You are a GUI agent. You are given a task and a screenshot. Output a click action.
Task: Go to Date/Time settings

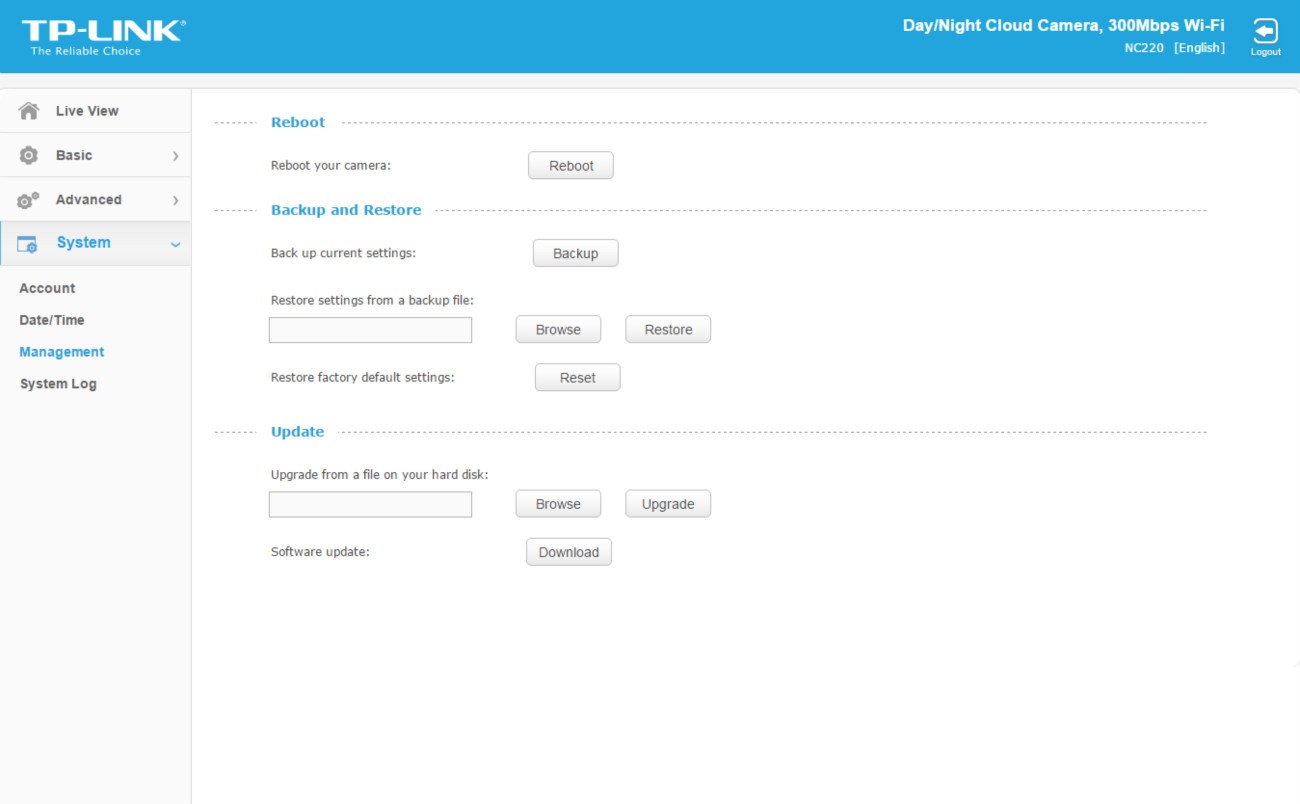tap(52, 320)
